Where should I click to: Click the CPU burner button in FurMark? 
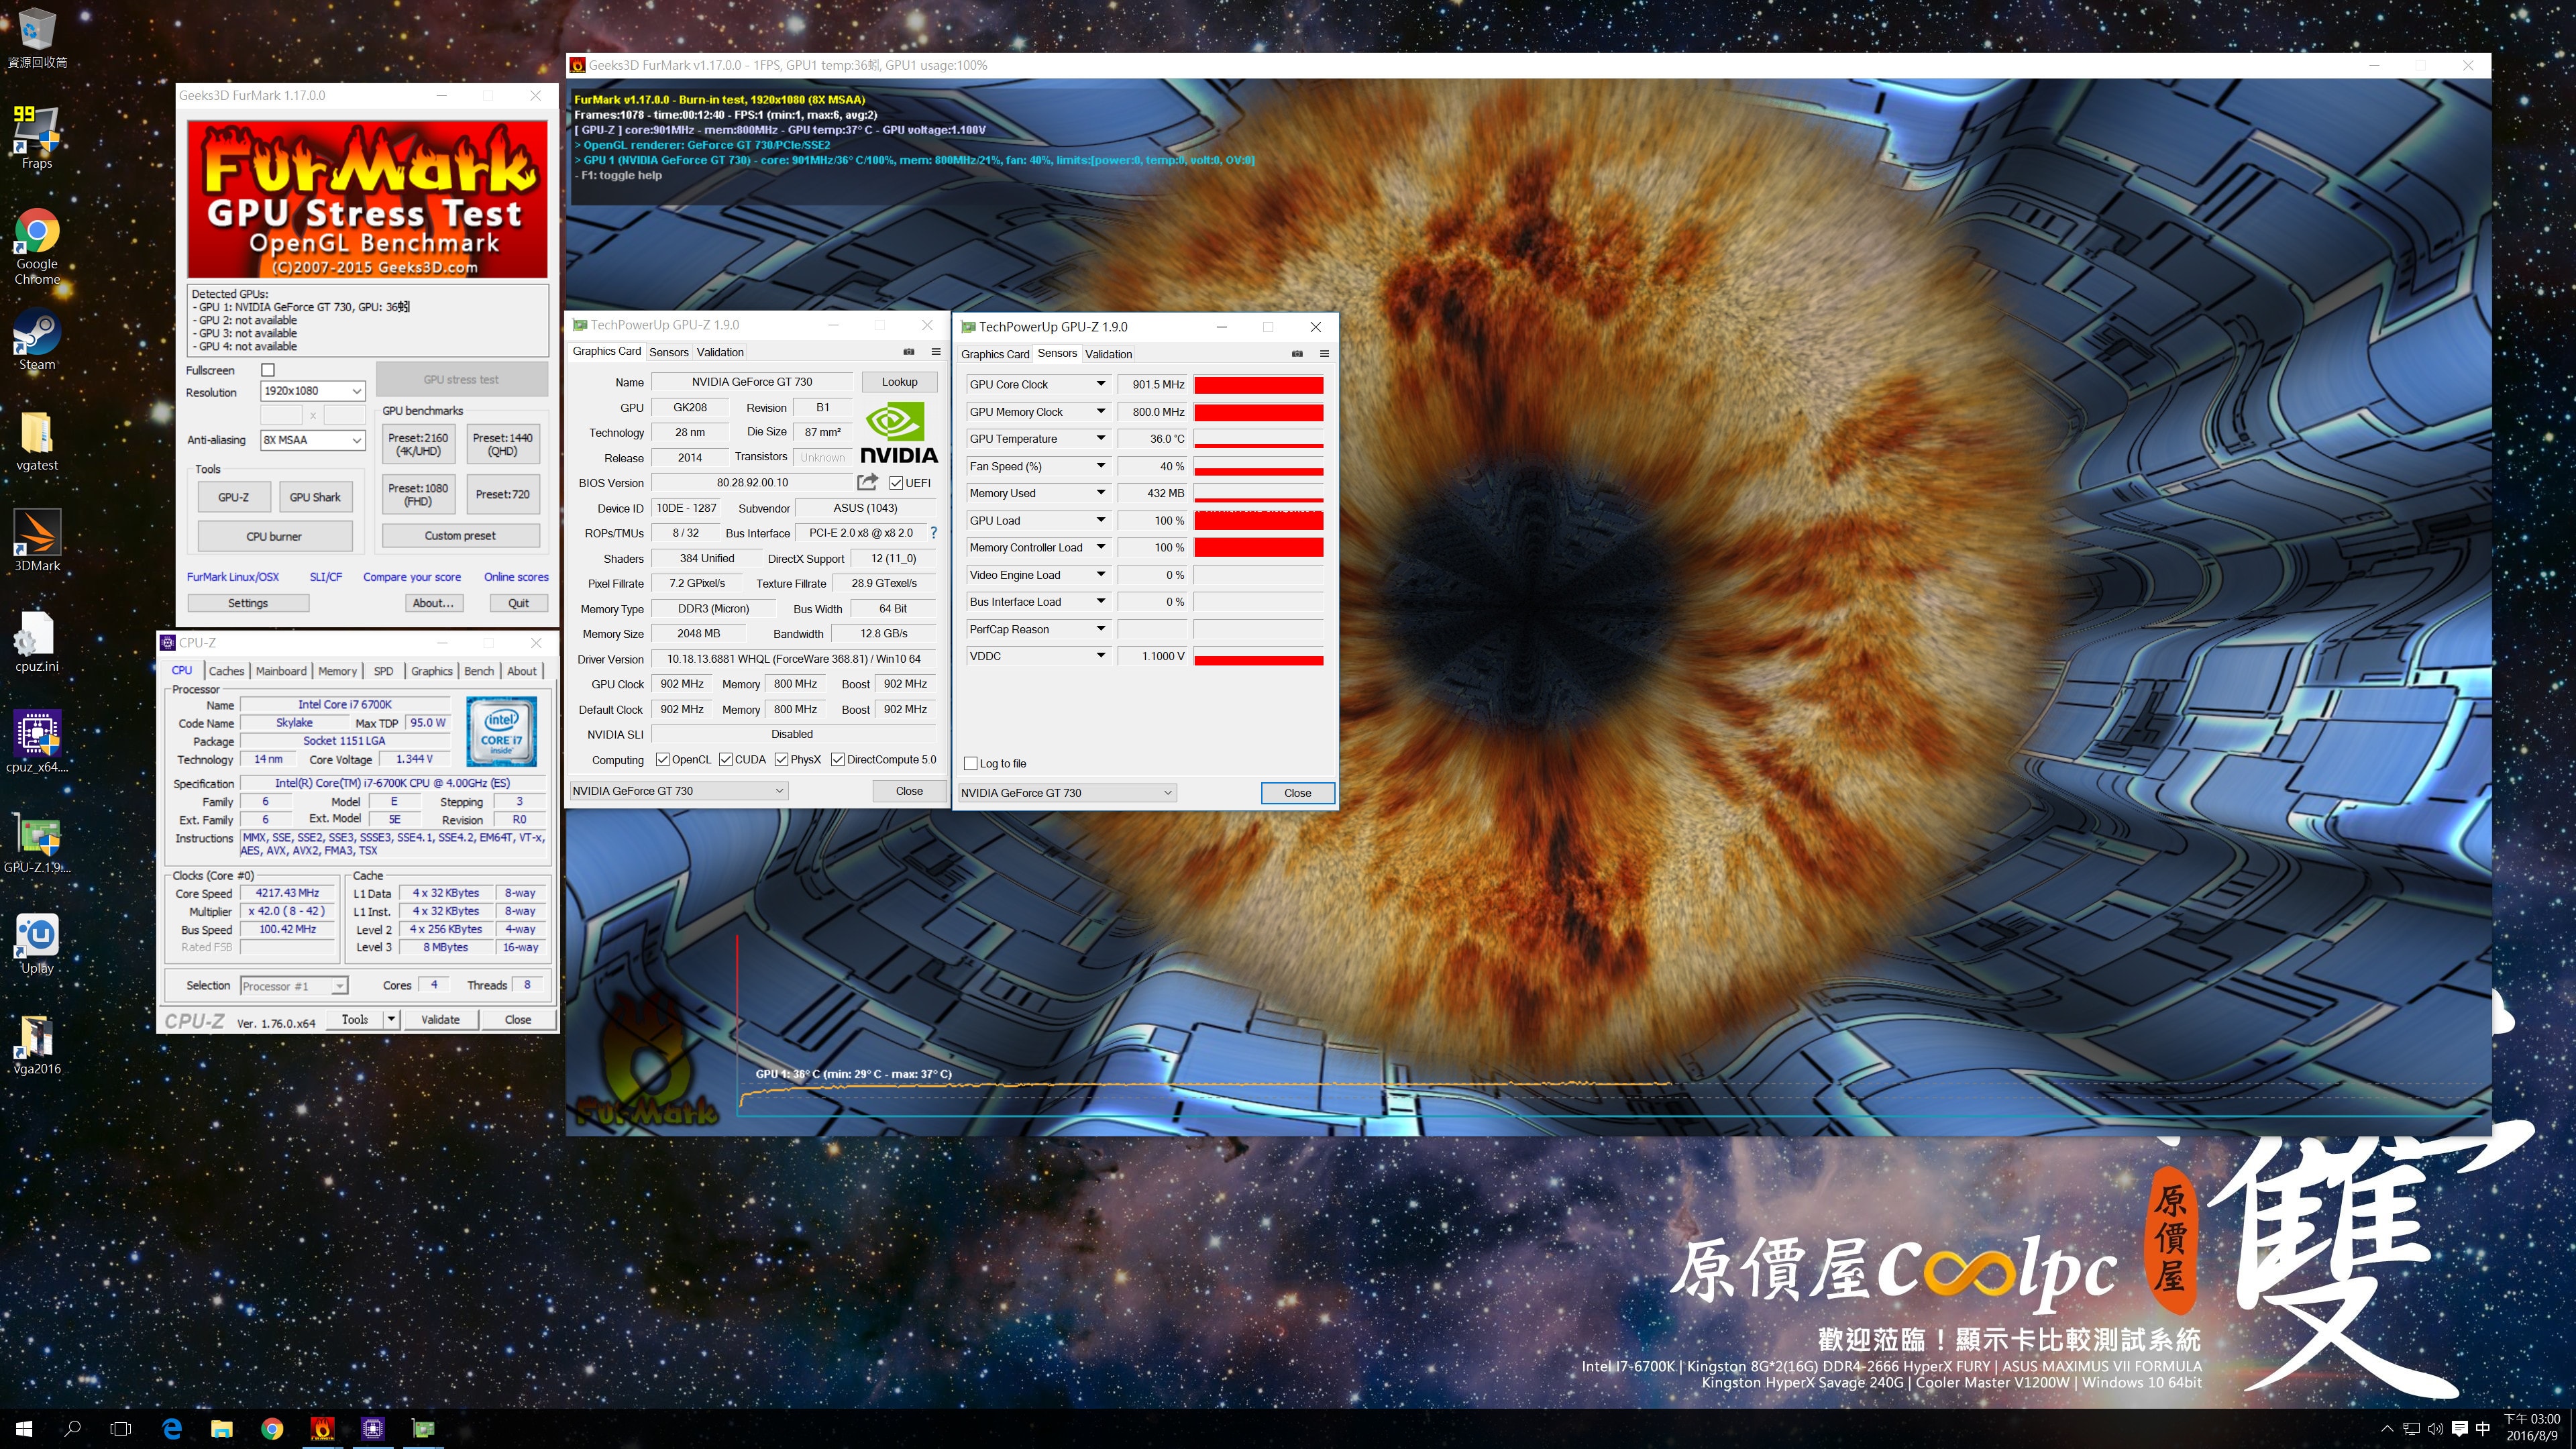(274, 536)
